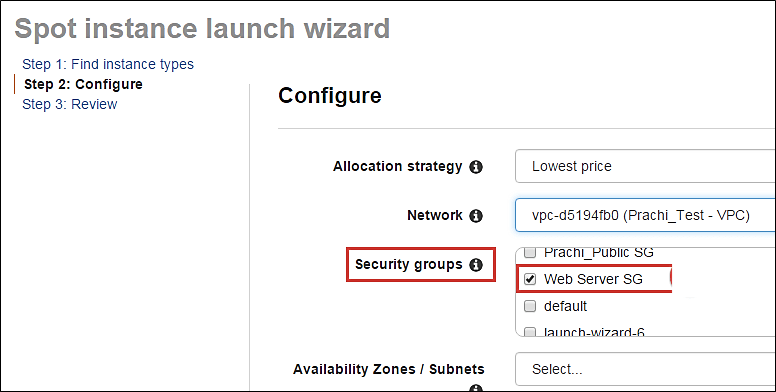Click the Configure section heading

tap(330, 96)
